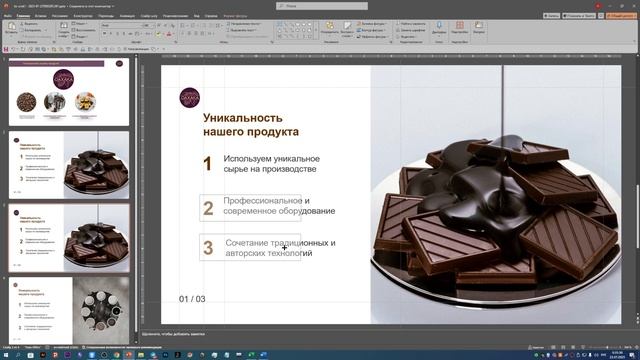Click the Record (Запись) button
The height and width of the screenshot is (360, 640).
click(x=551, y=16)
